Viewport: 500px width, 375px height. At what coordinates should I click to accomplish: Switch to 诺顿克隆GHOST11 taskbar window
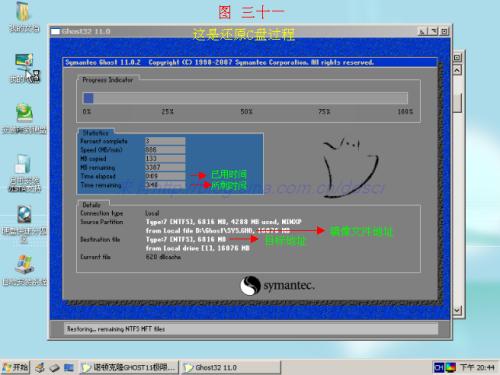(x=128, y=367)
